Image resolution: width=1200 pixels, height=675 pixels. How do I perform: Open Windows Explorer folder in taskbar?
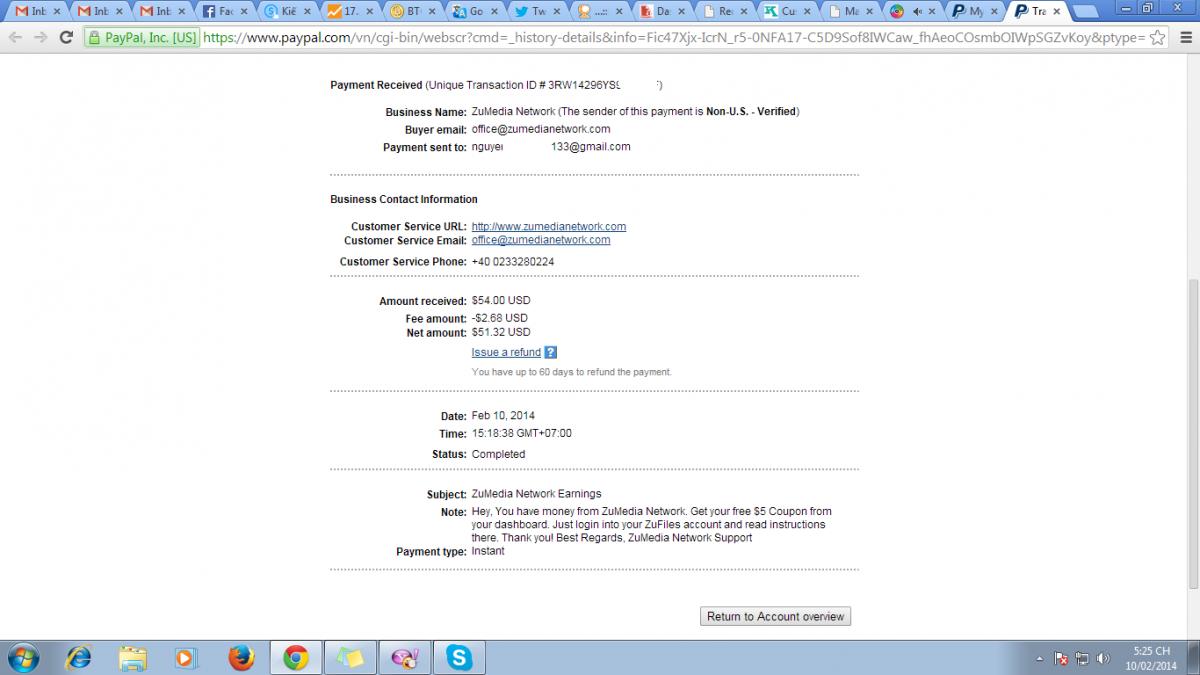pos(132,657)
